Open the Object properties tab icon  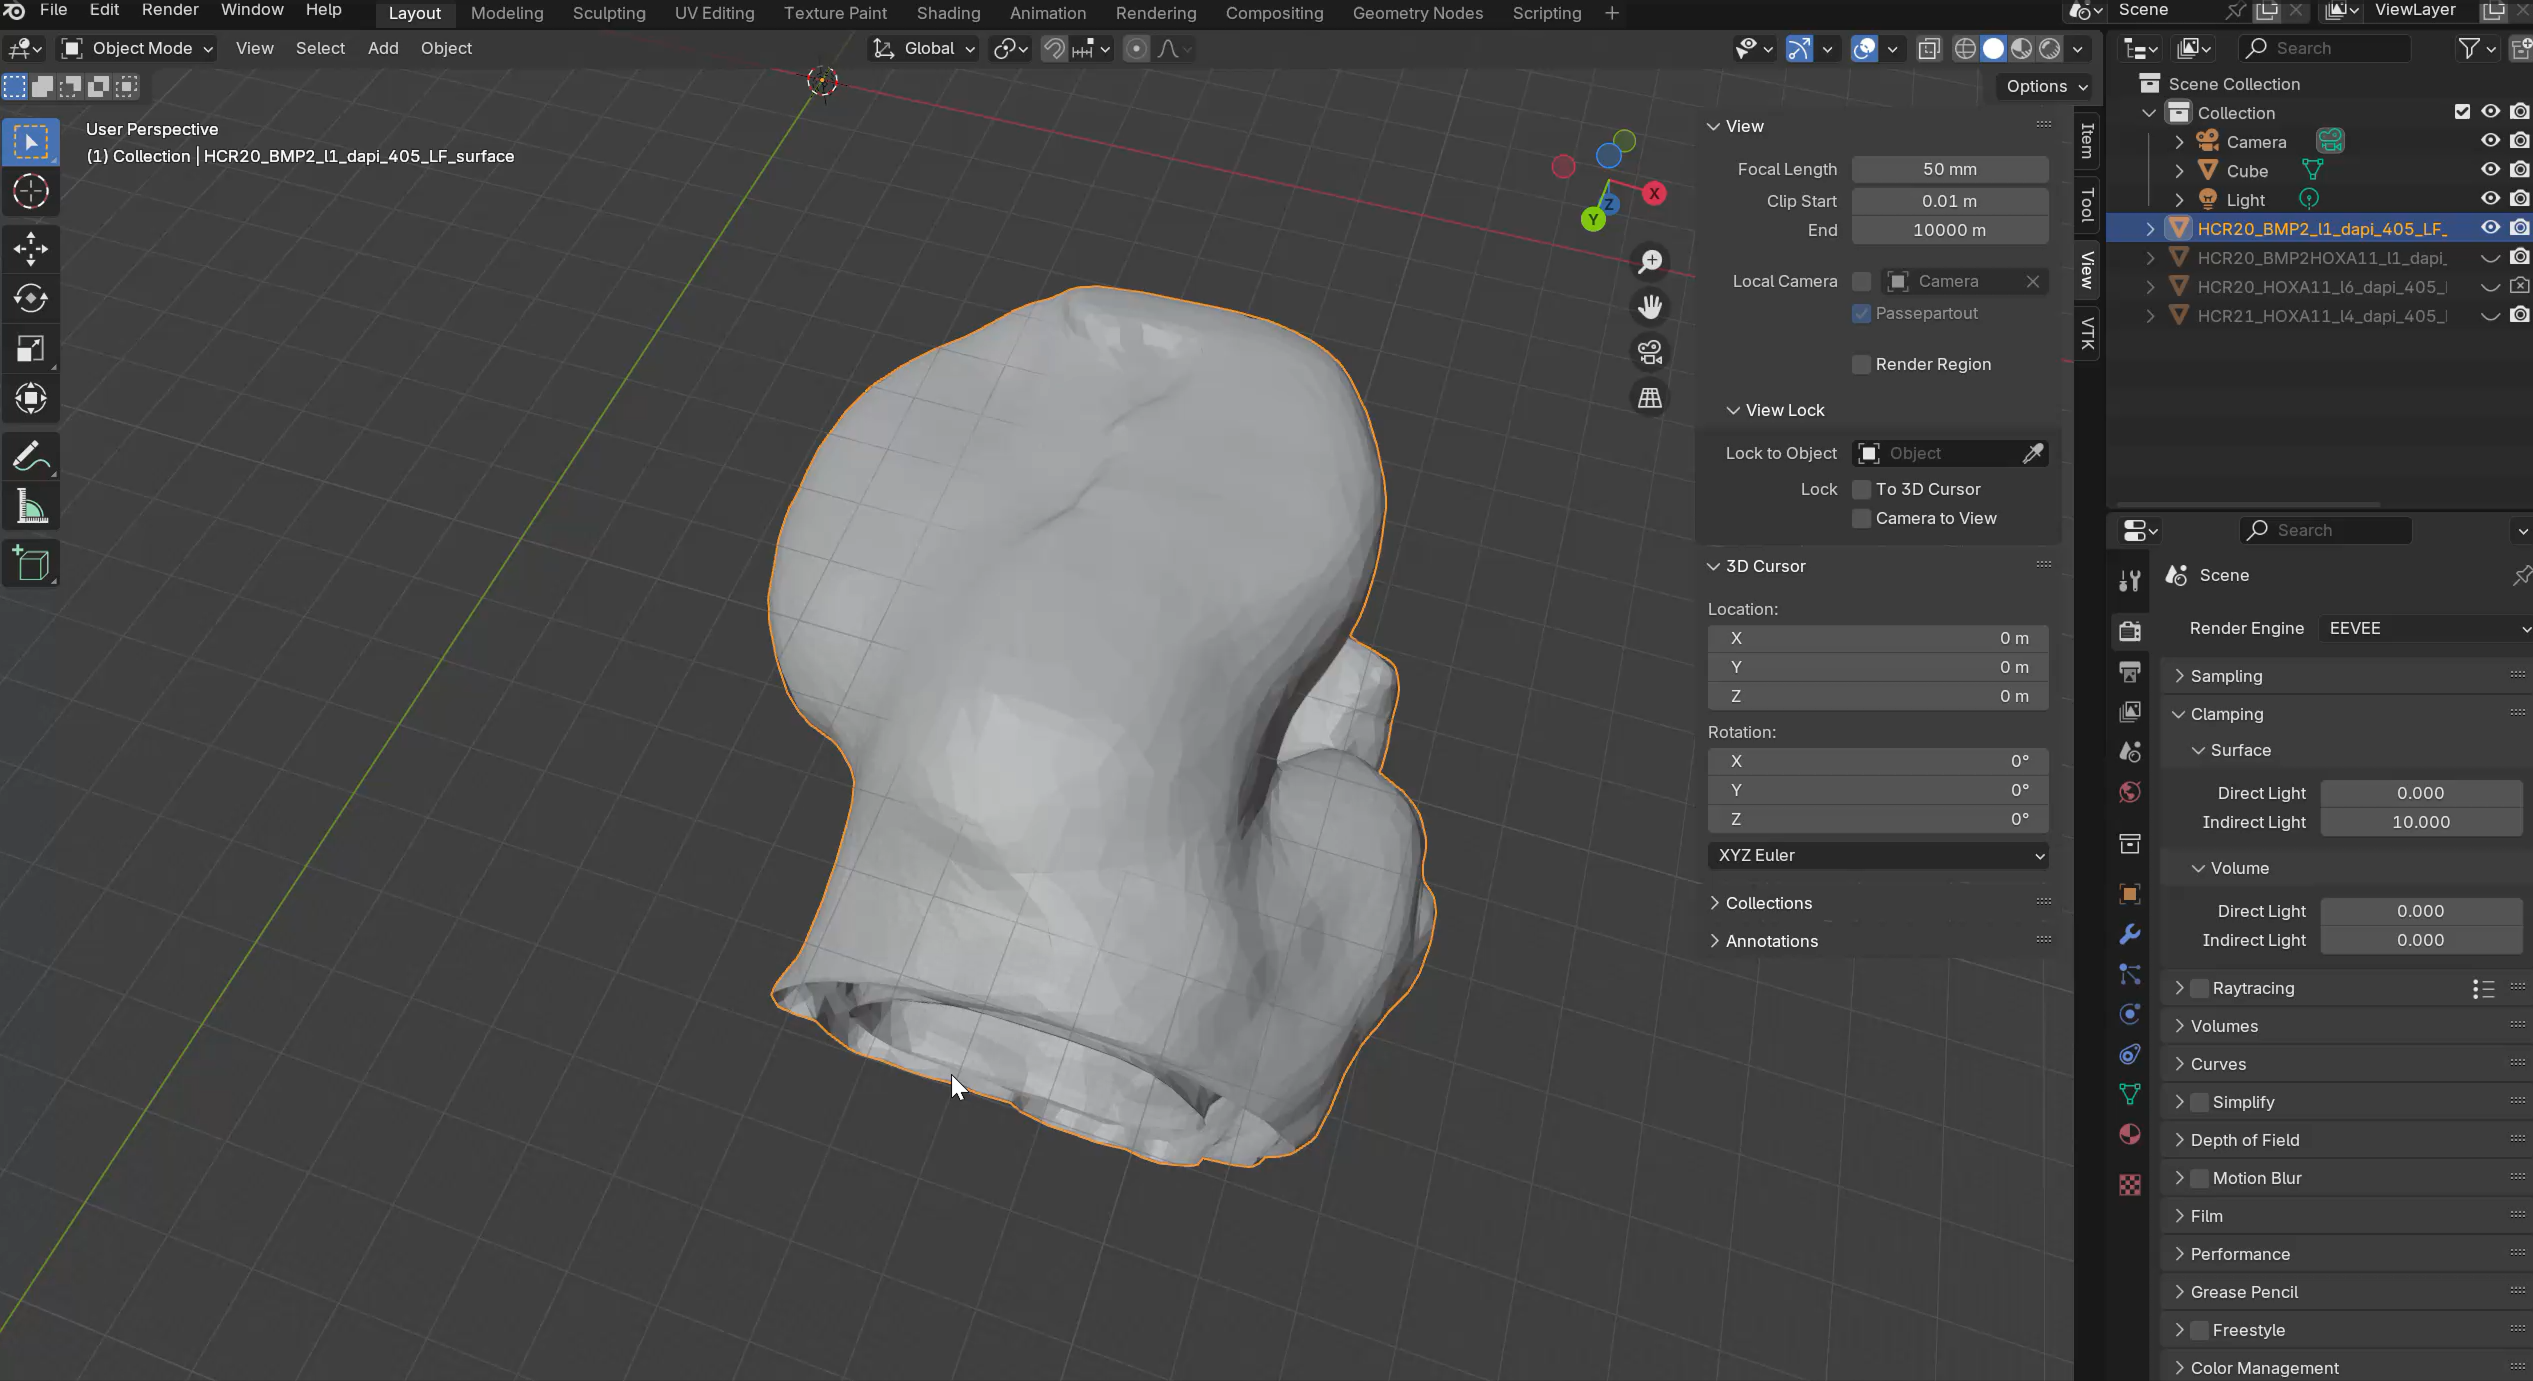click(x=2130, y=893)
